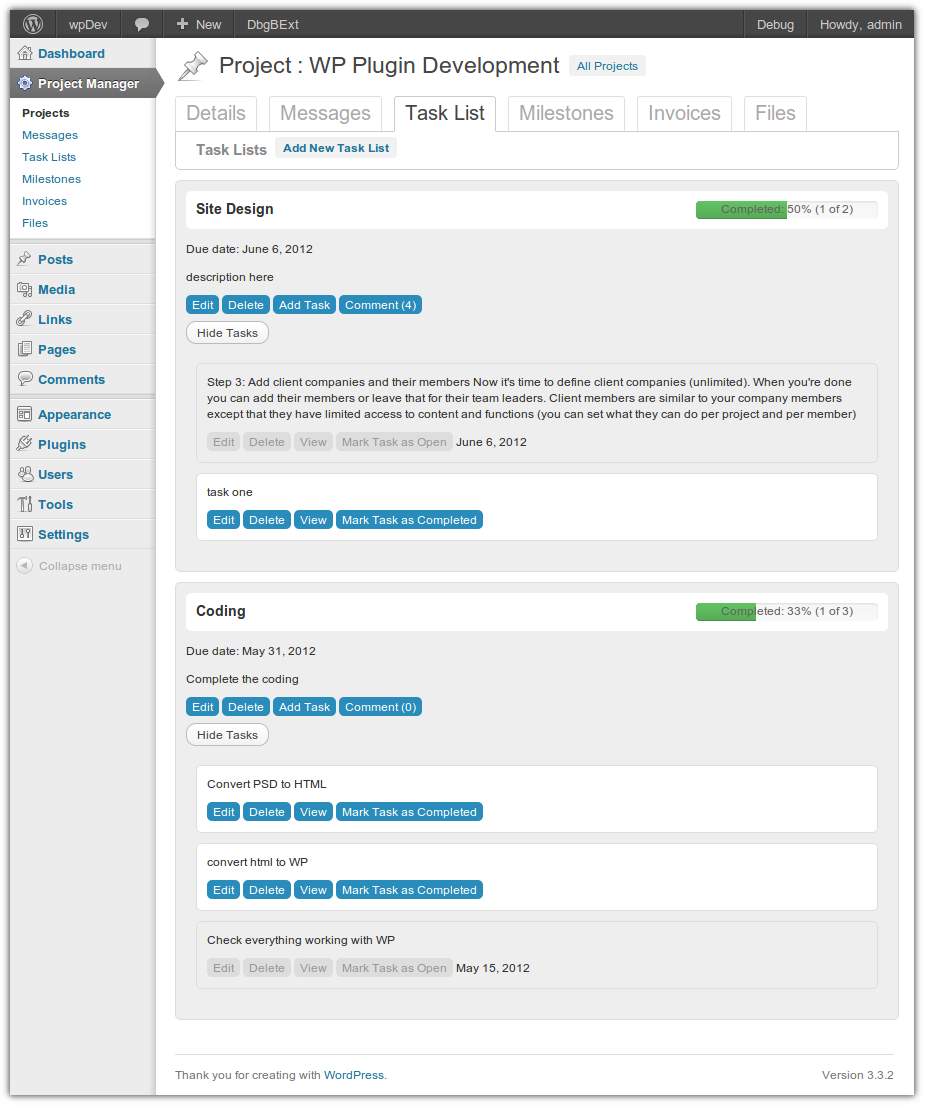This screenshot has height=1107, width=926.
Task: Mark 'convert html to WP' task as Completed
Action: click(x=409, y=890)
